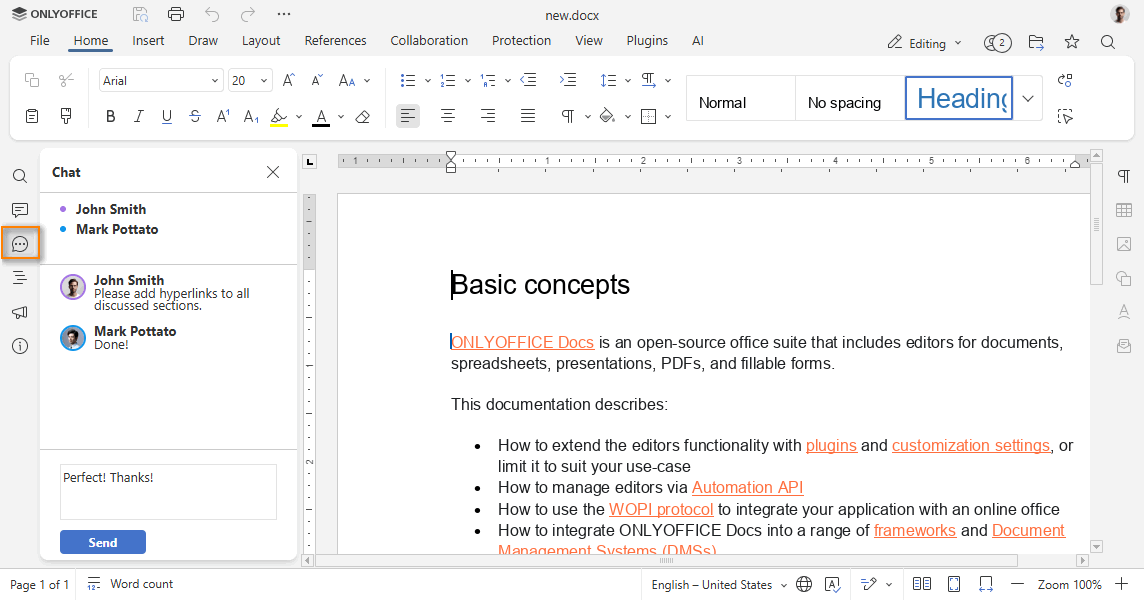Switch to the Insert tab
1144x600 pixels.
pos(148,41)
